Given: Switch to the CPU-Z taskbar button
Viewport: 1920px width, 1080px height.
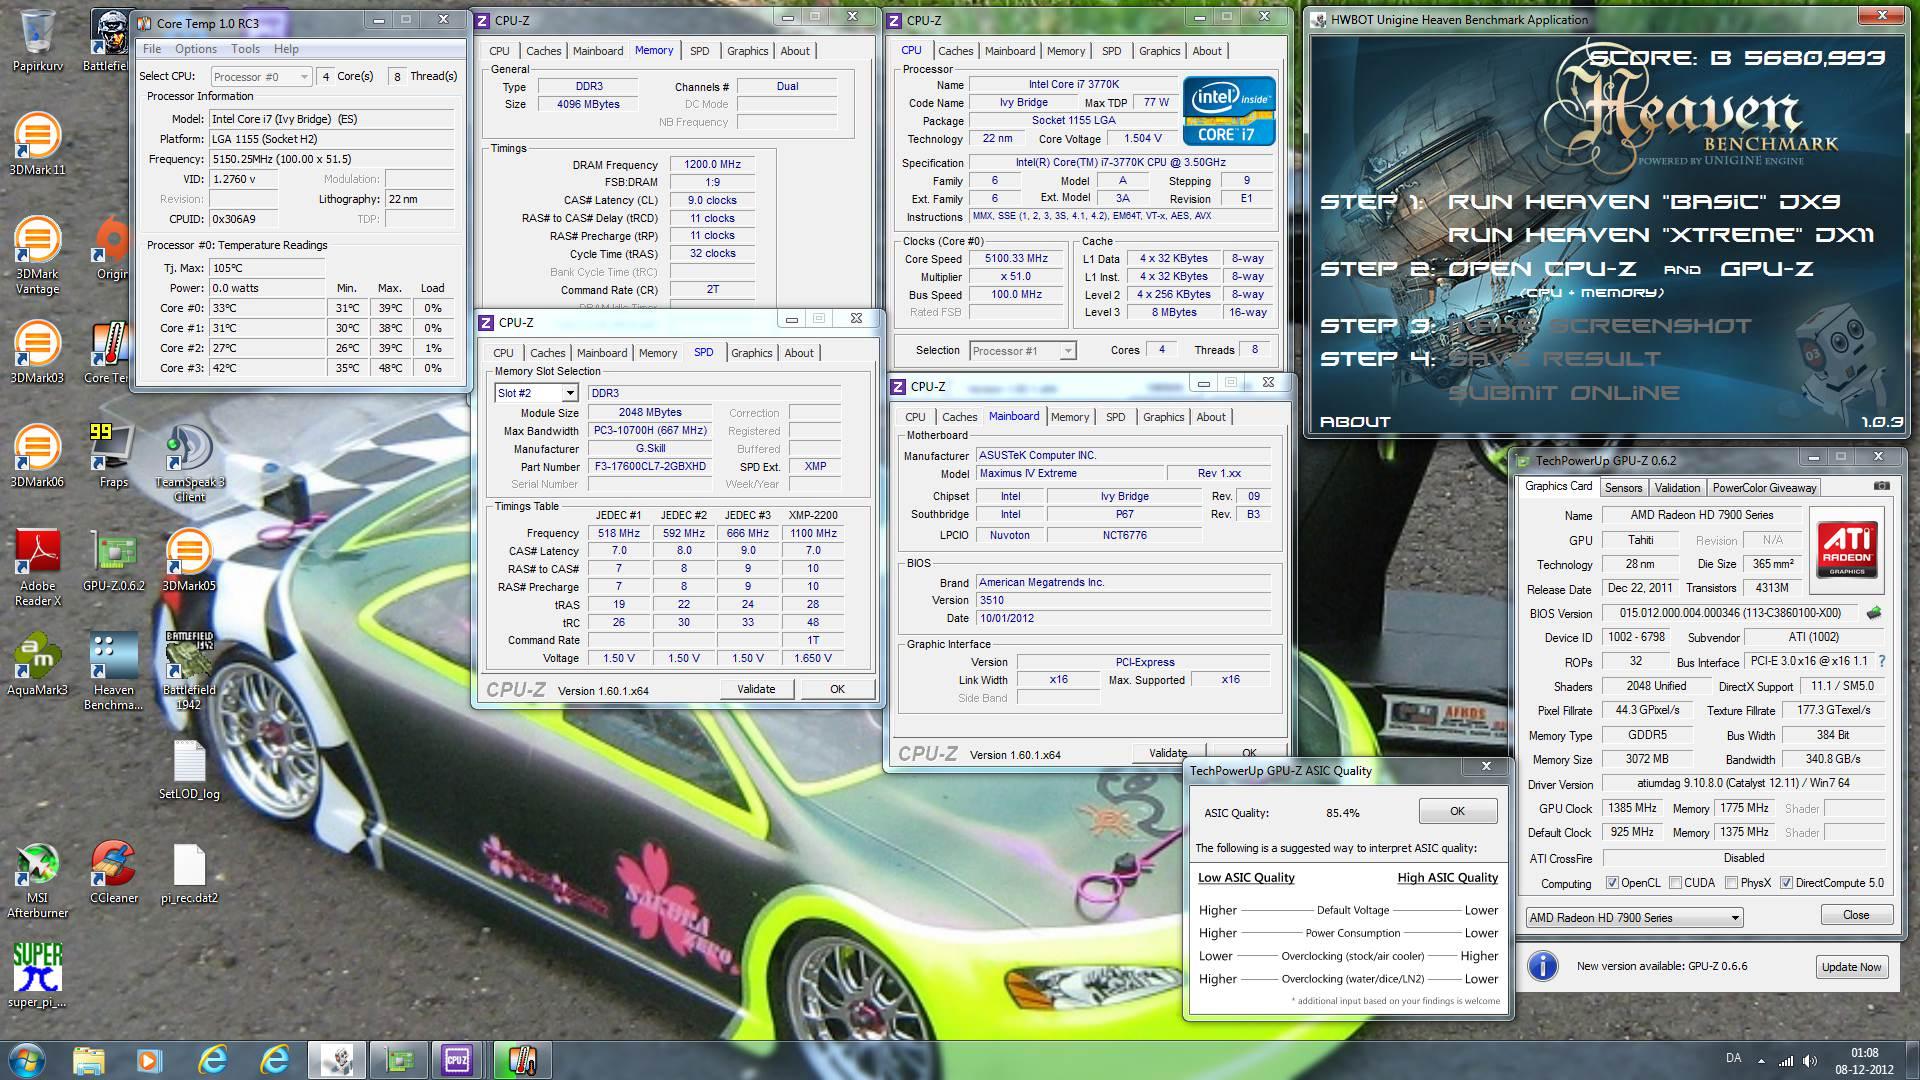Looking at the screenshot, I should tap(457, 1059).
